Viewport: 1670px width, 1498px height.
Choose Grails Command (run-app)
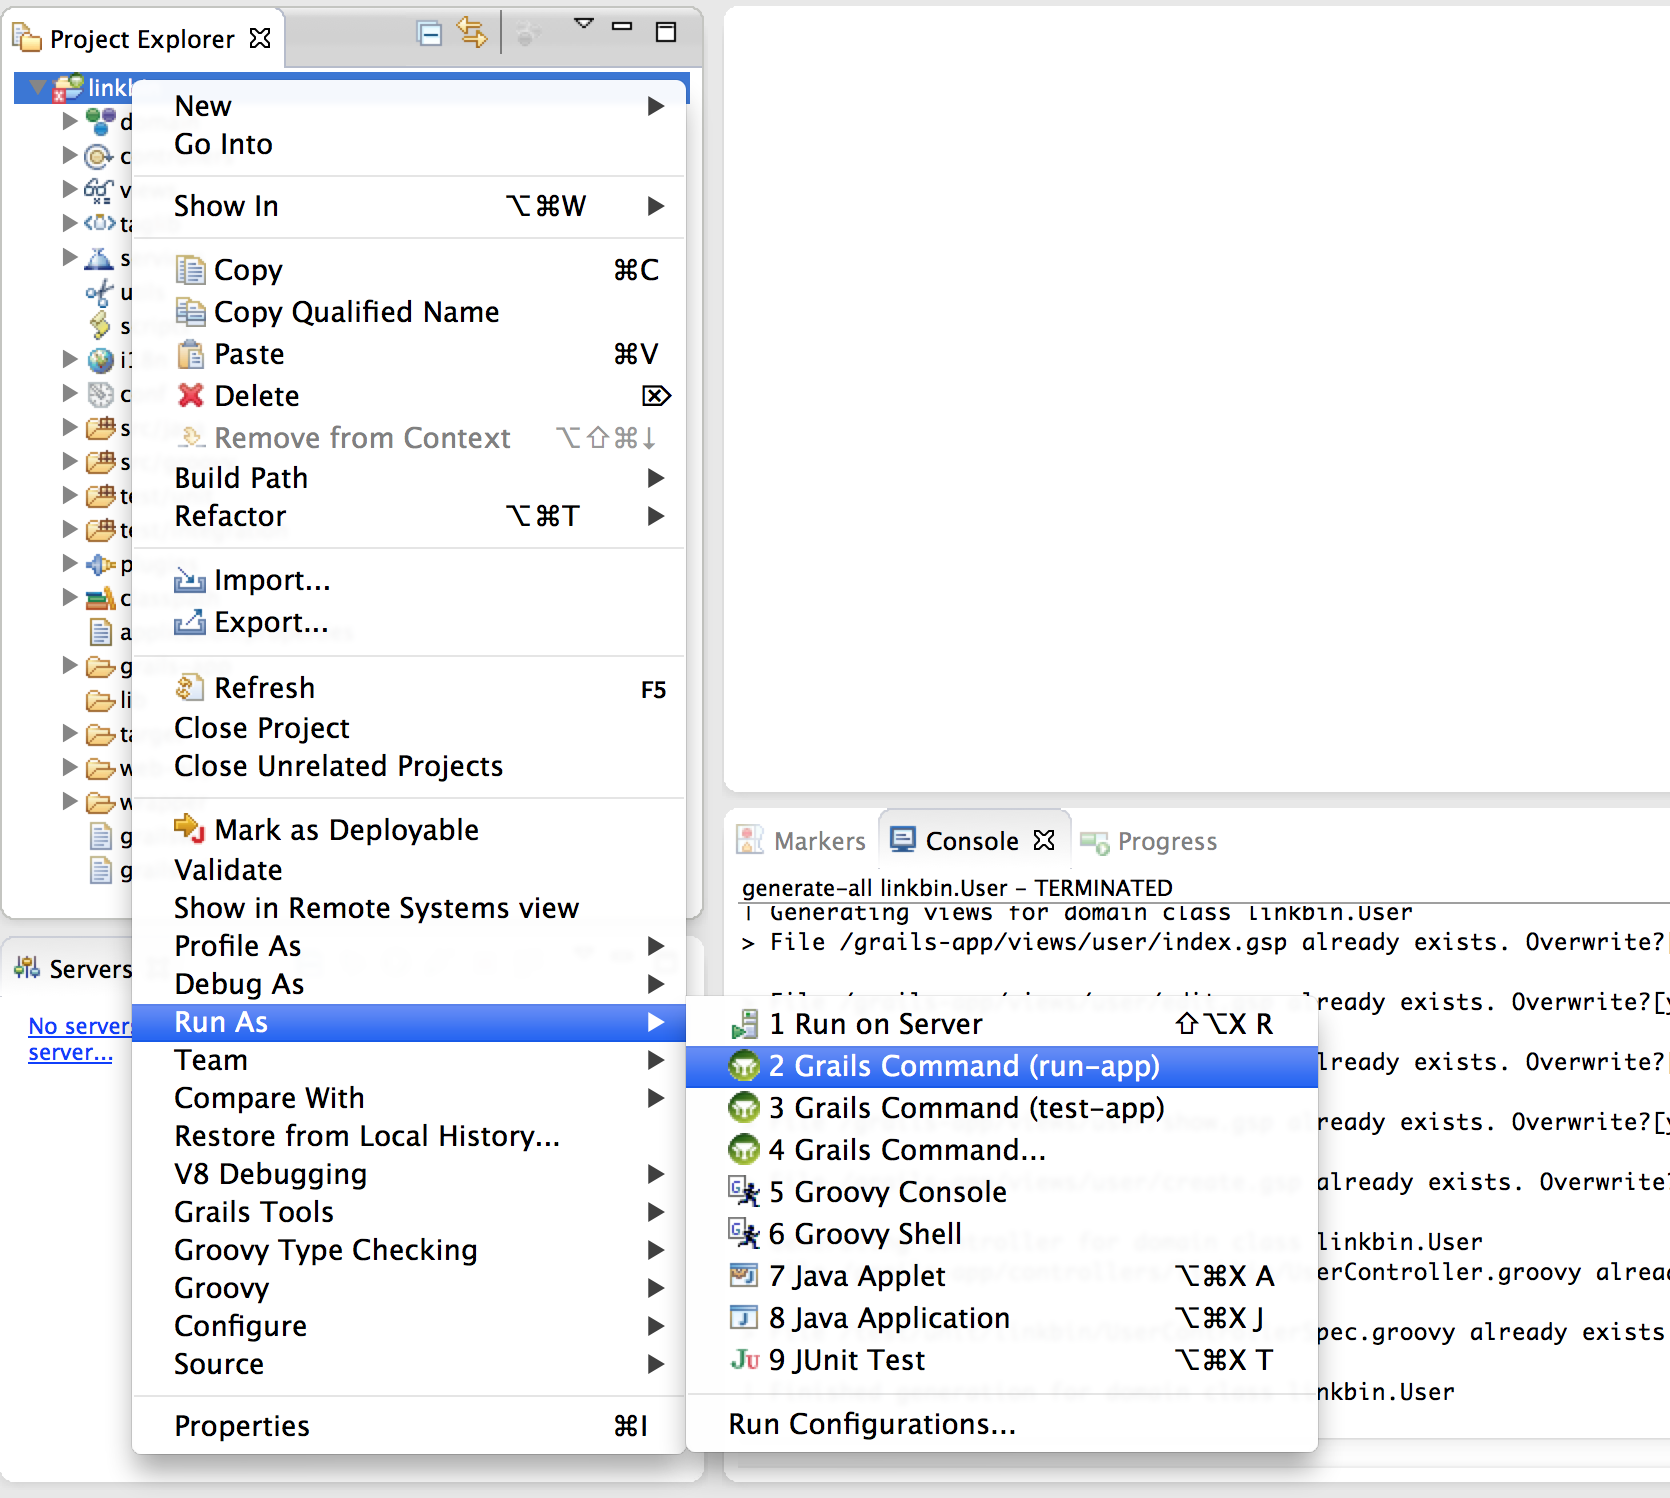pos(963,1066)
